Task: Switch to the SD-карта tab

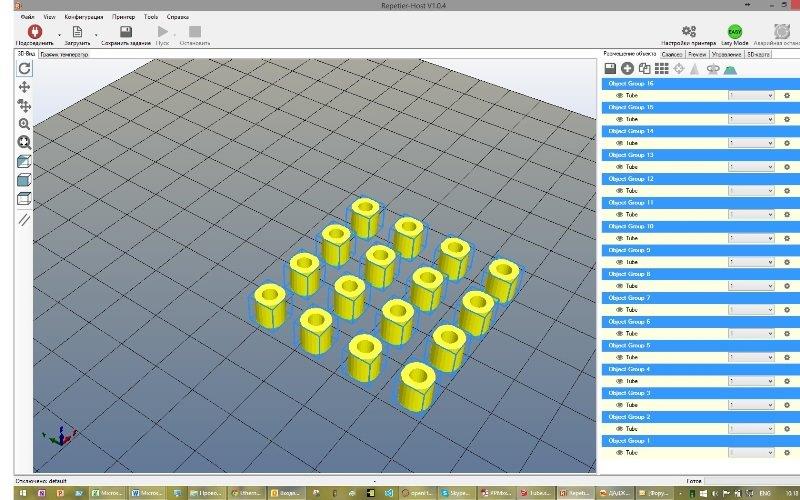Action: click(x=758, y=54)
